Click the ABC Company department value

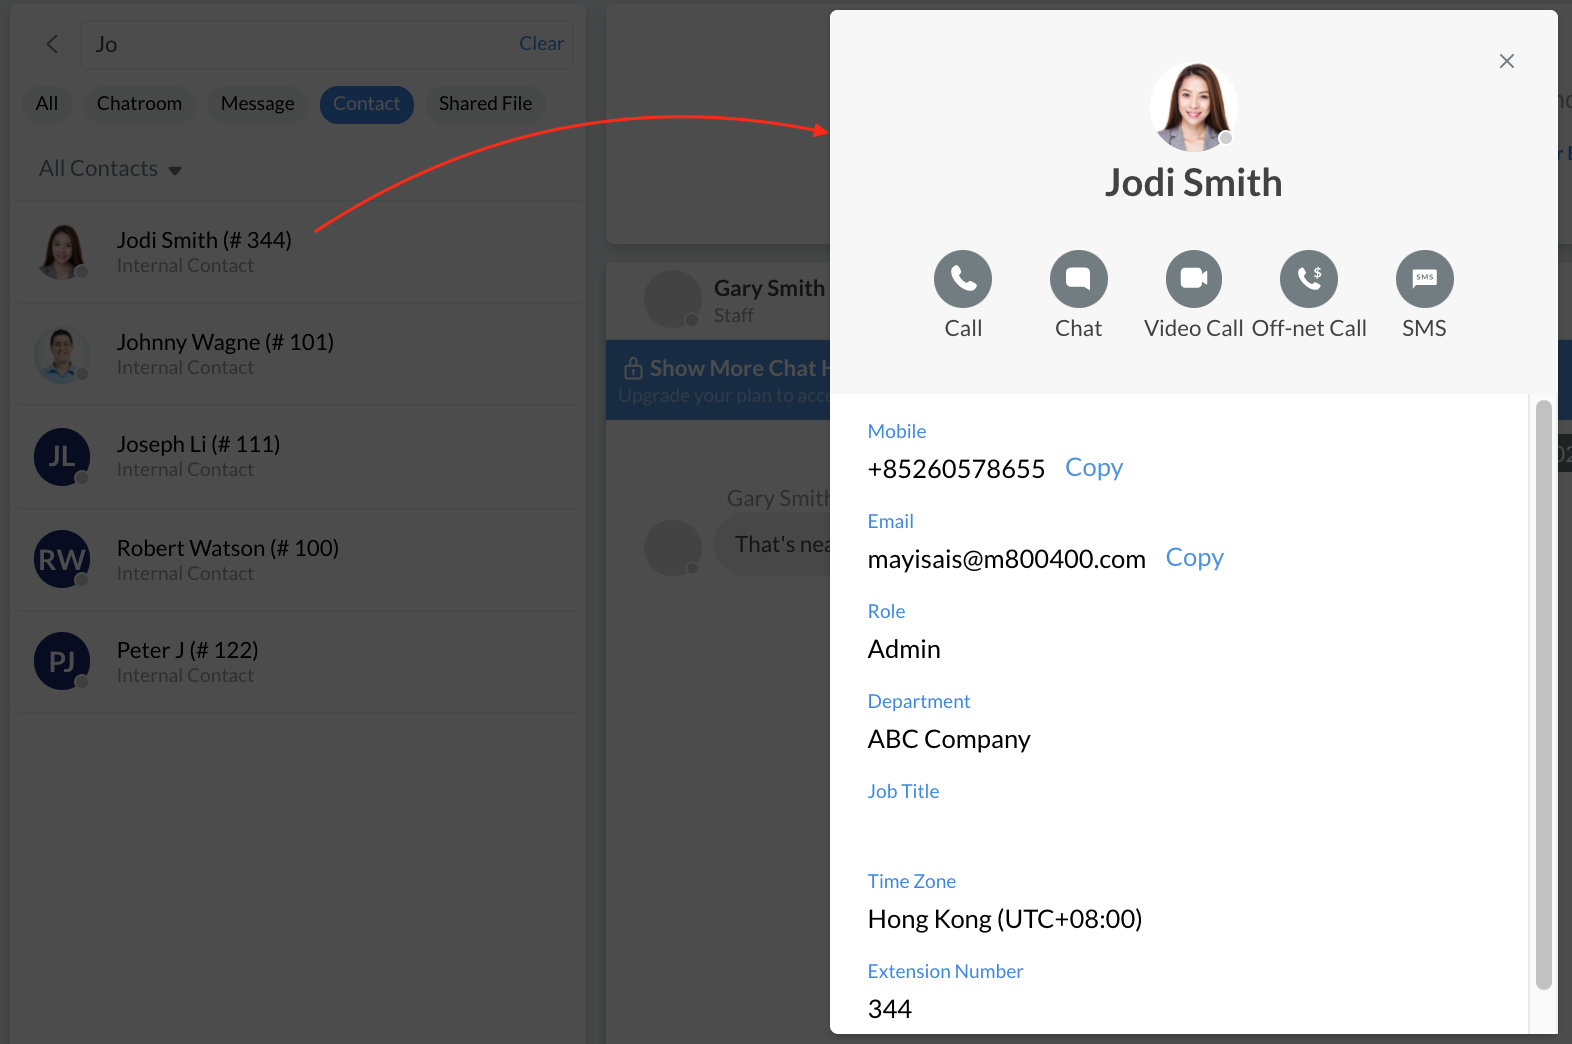(949, 739)
